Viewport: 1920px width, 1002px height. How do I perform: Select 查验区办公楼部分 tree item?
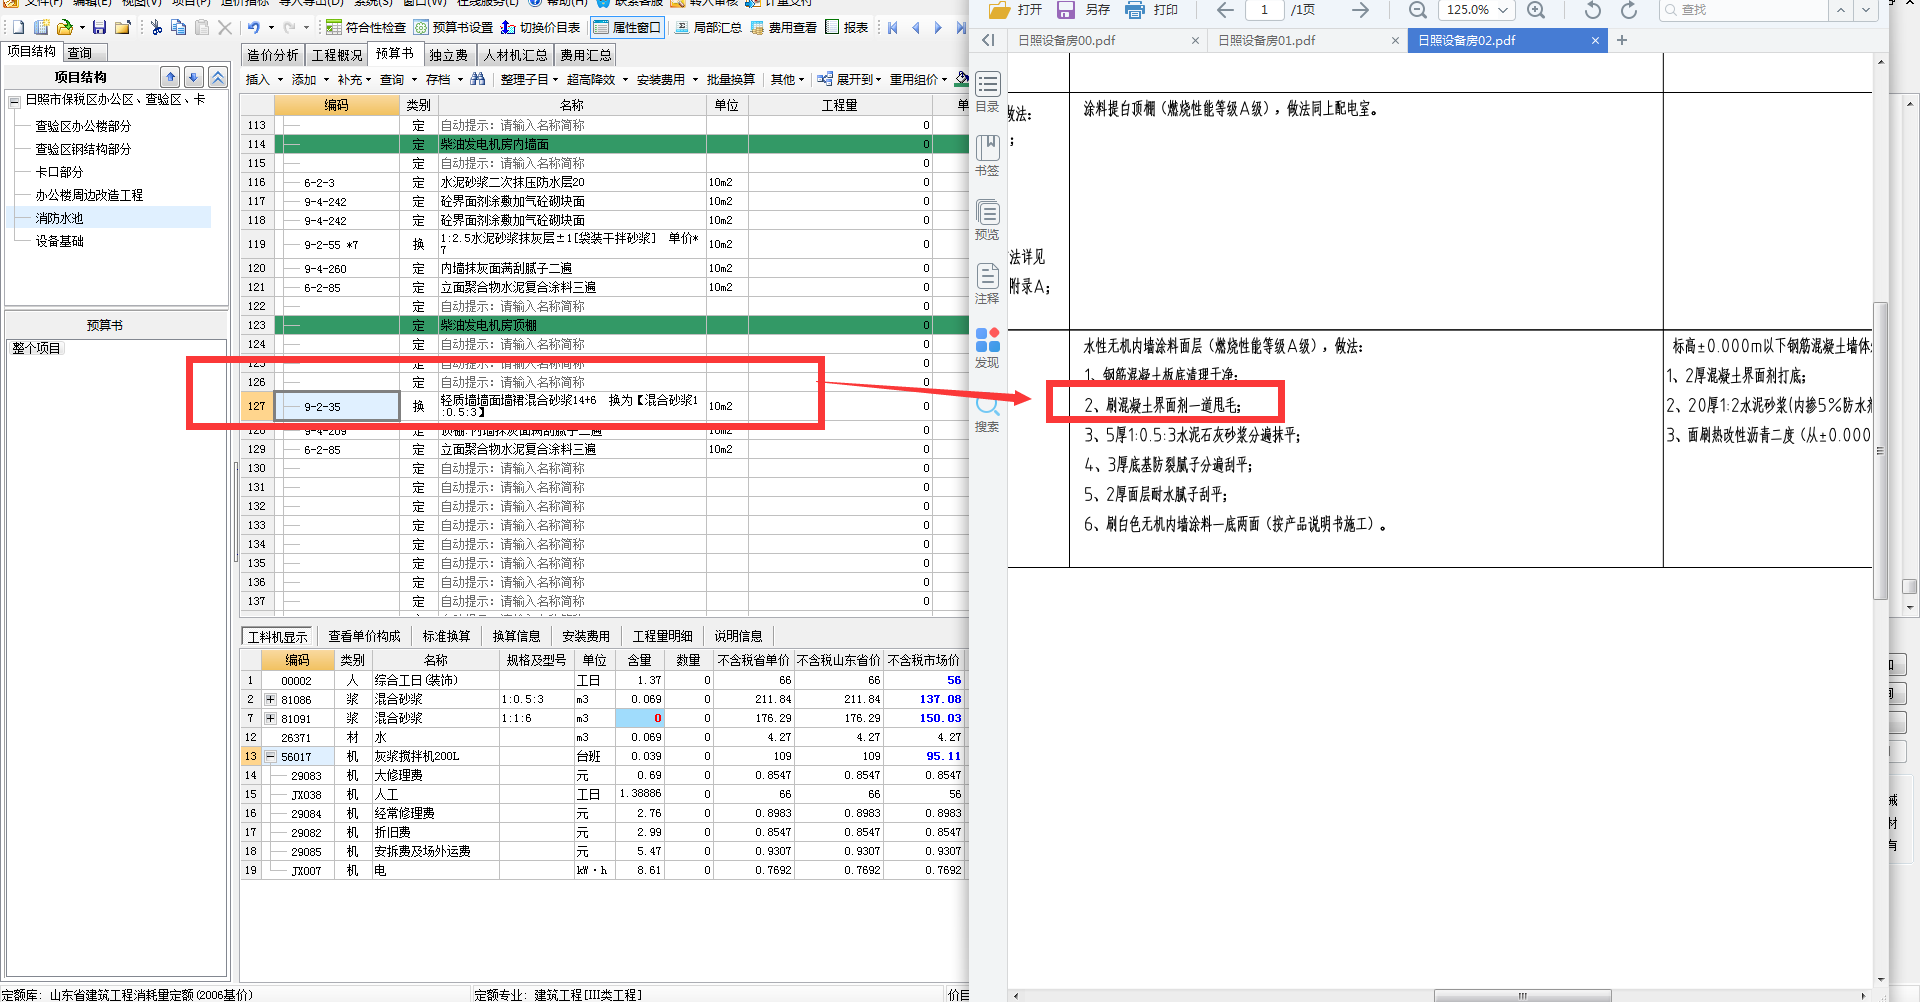[83, 126]
